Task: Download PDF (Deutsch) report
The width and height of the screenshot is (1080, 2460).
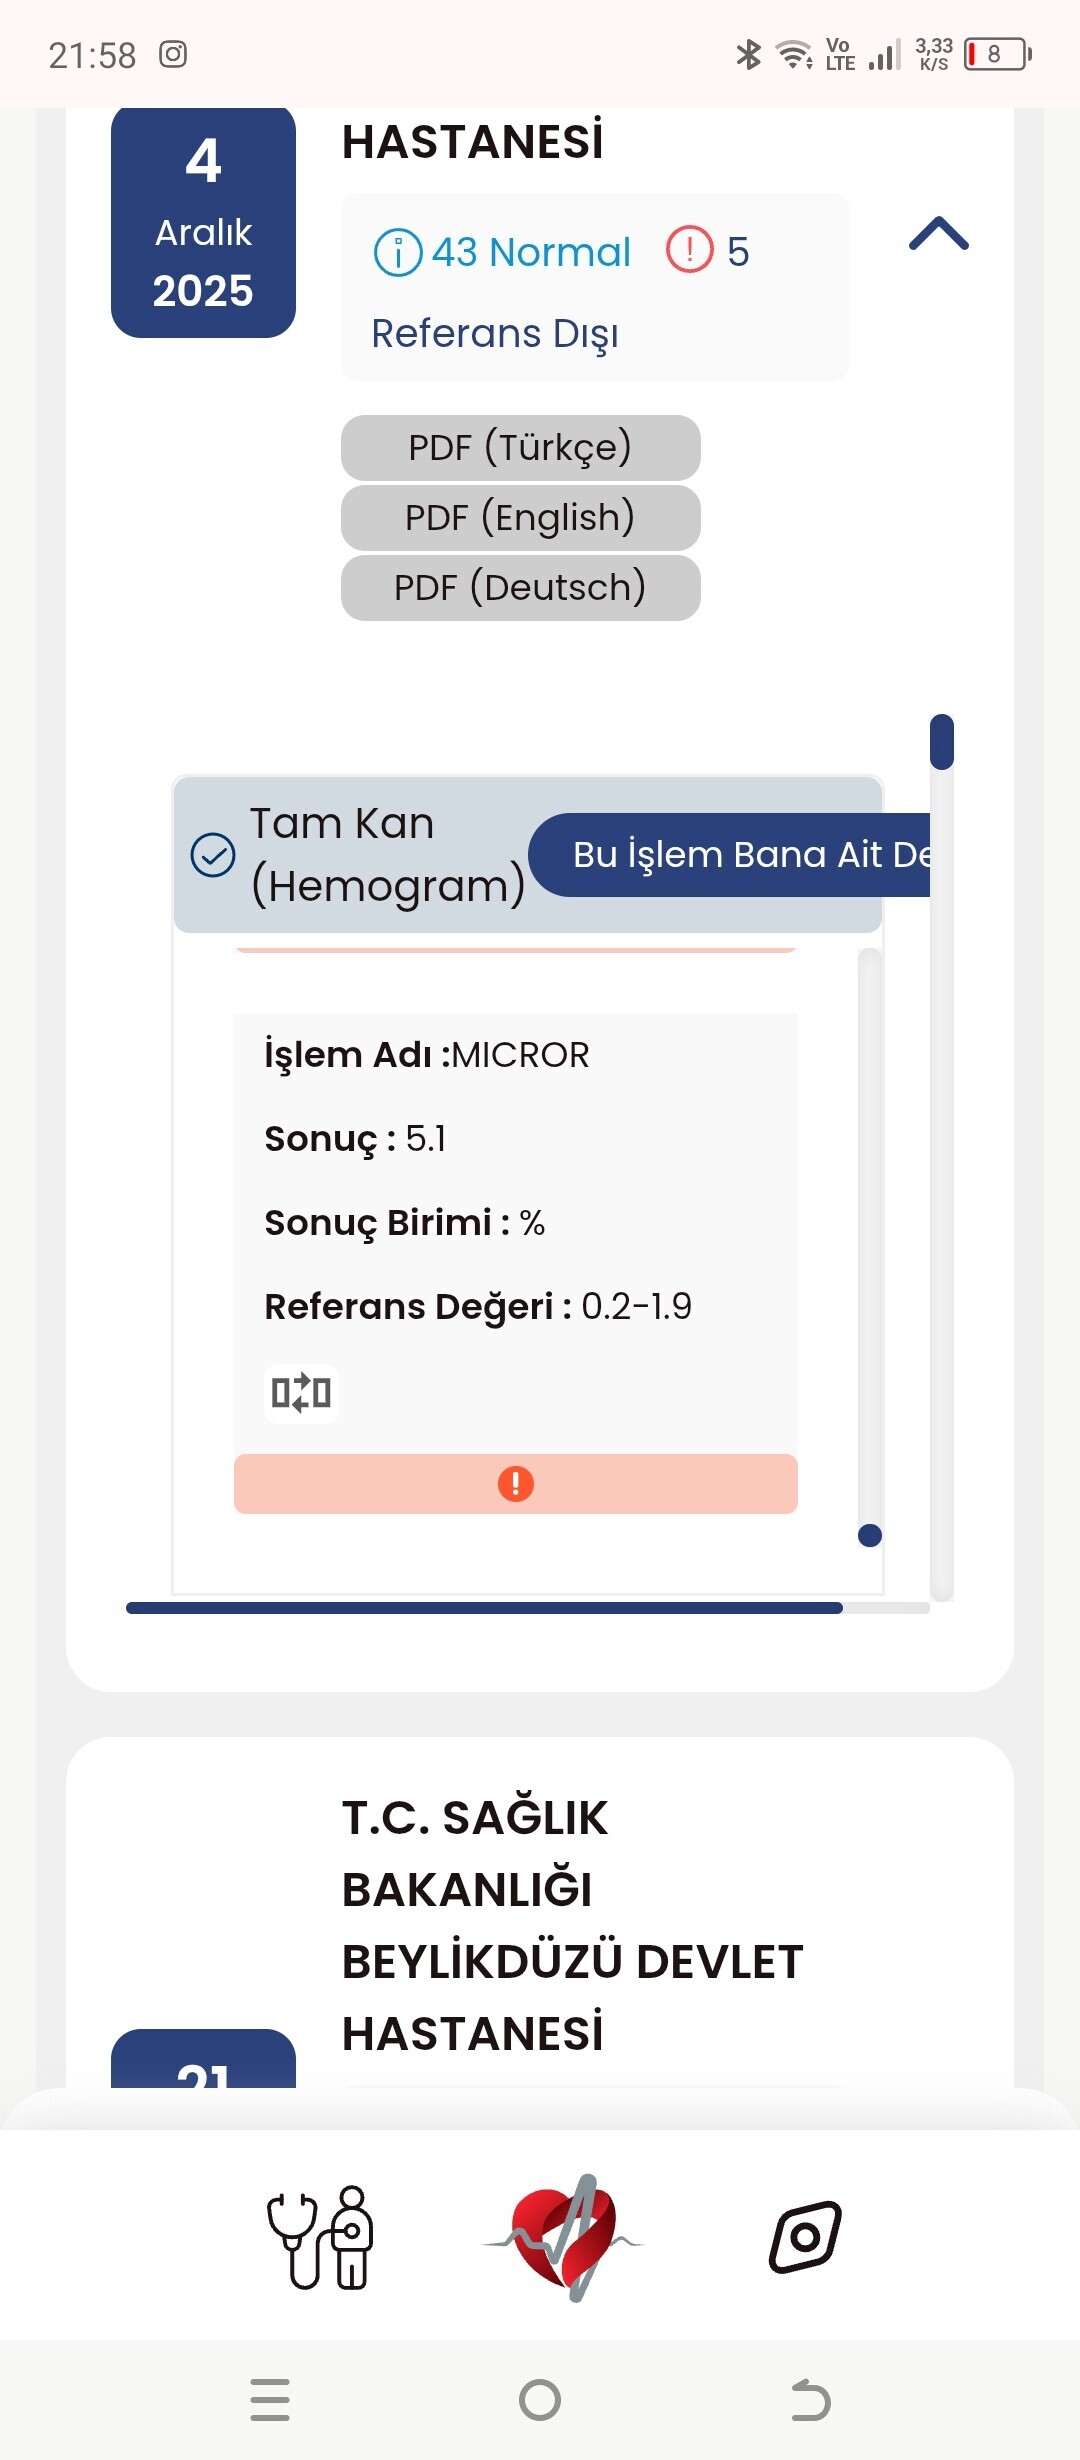Action: click(x=520, y=587)
